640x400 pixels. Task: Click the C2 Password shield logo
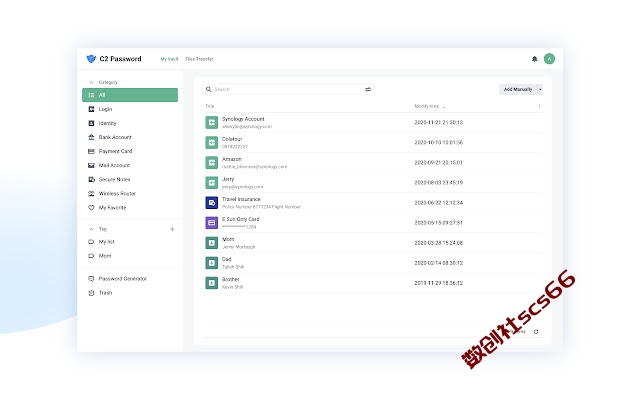91,59
